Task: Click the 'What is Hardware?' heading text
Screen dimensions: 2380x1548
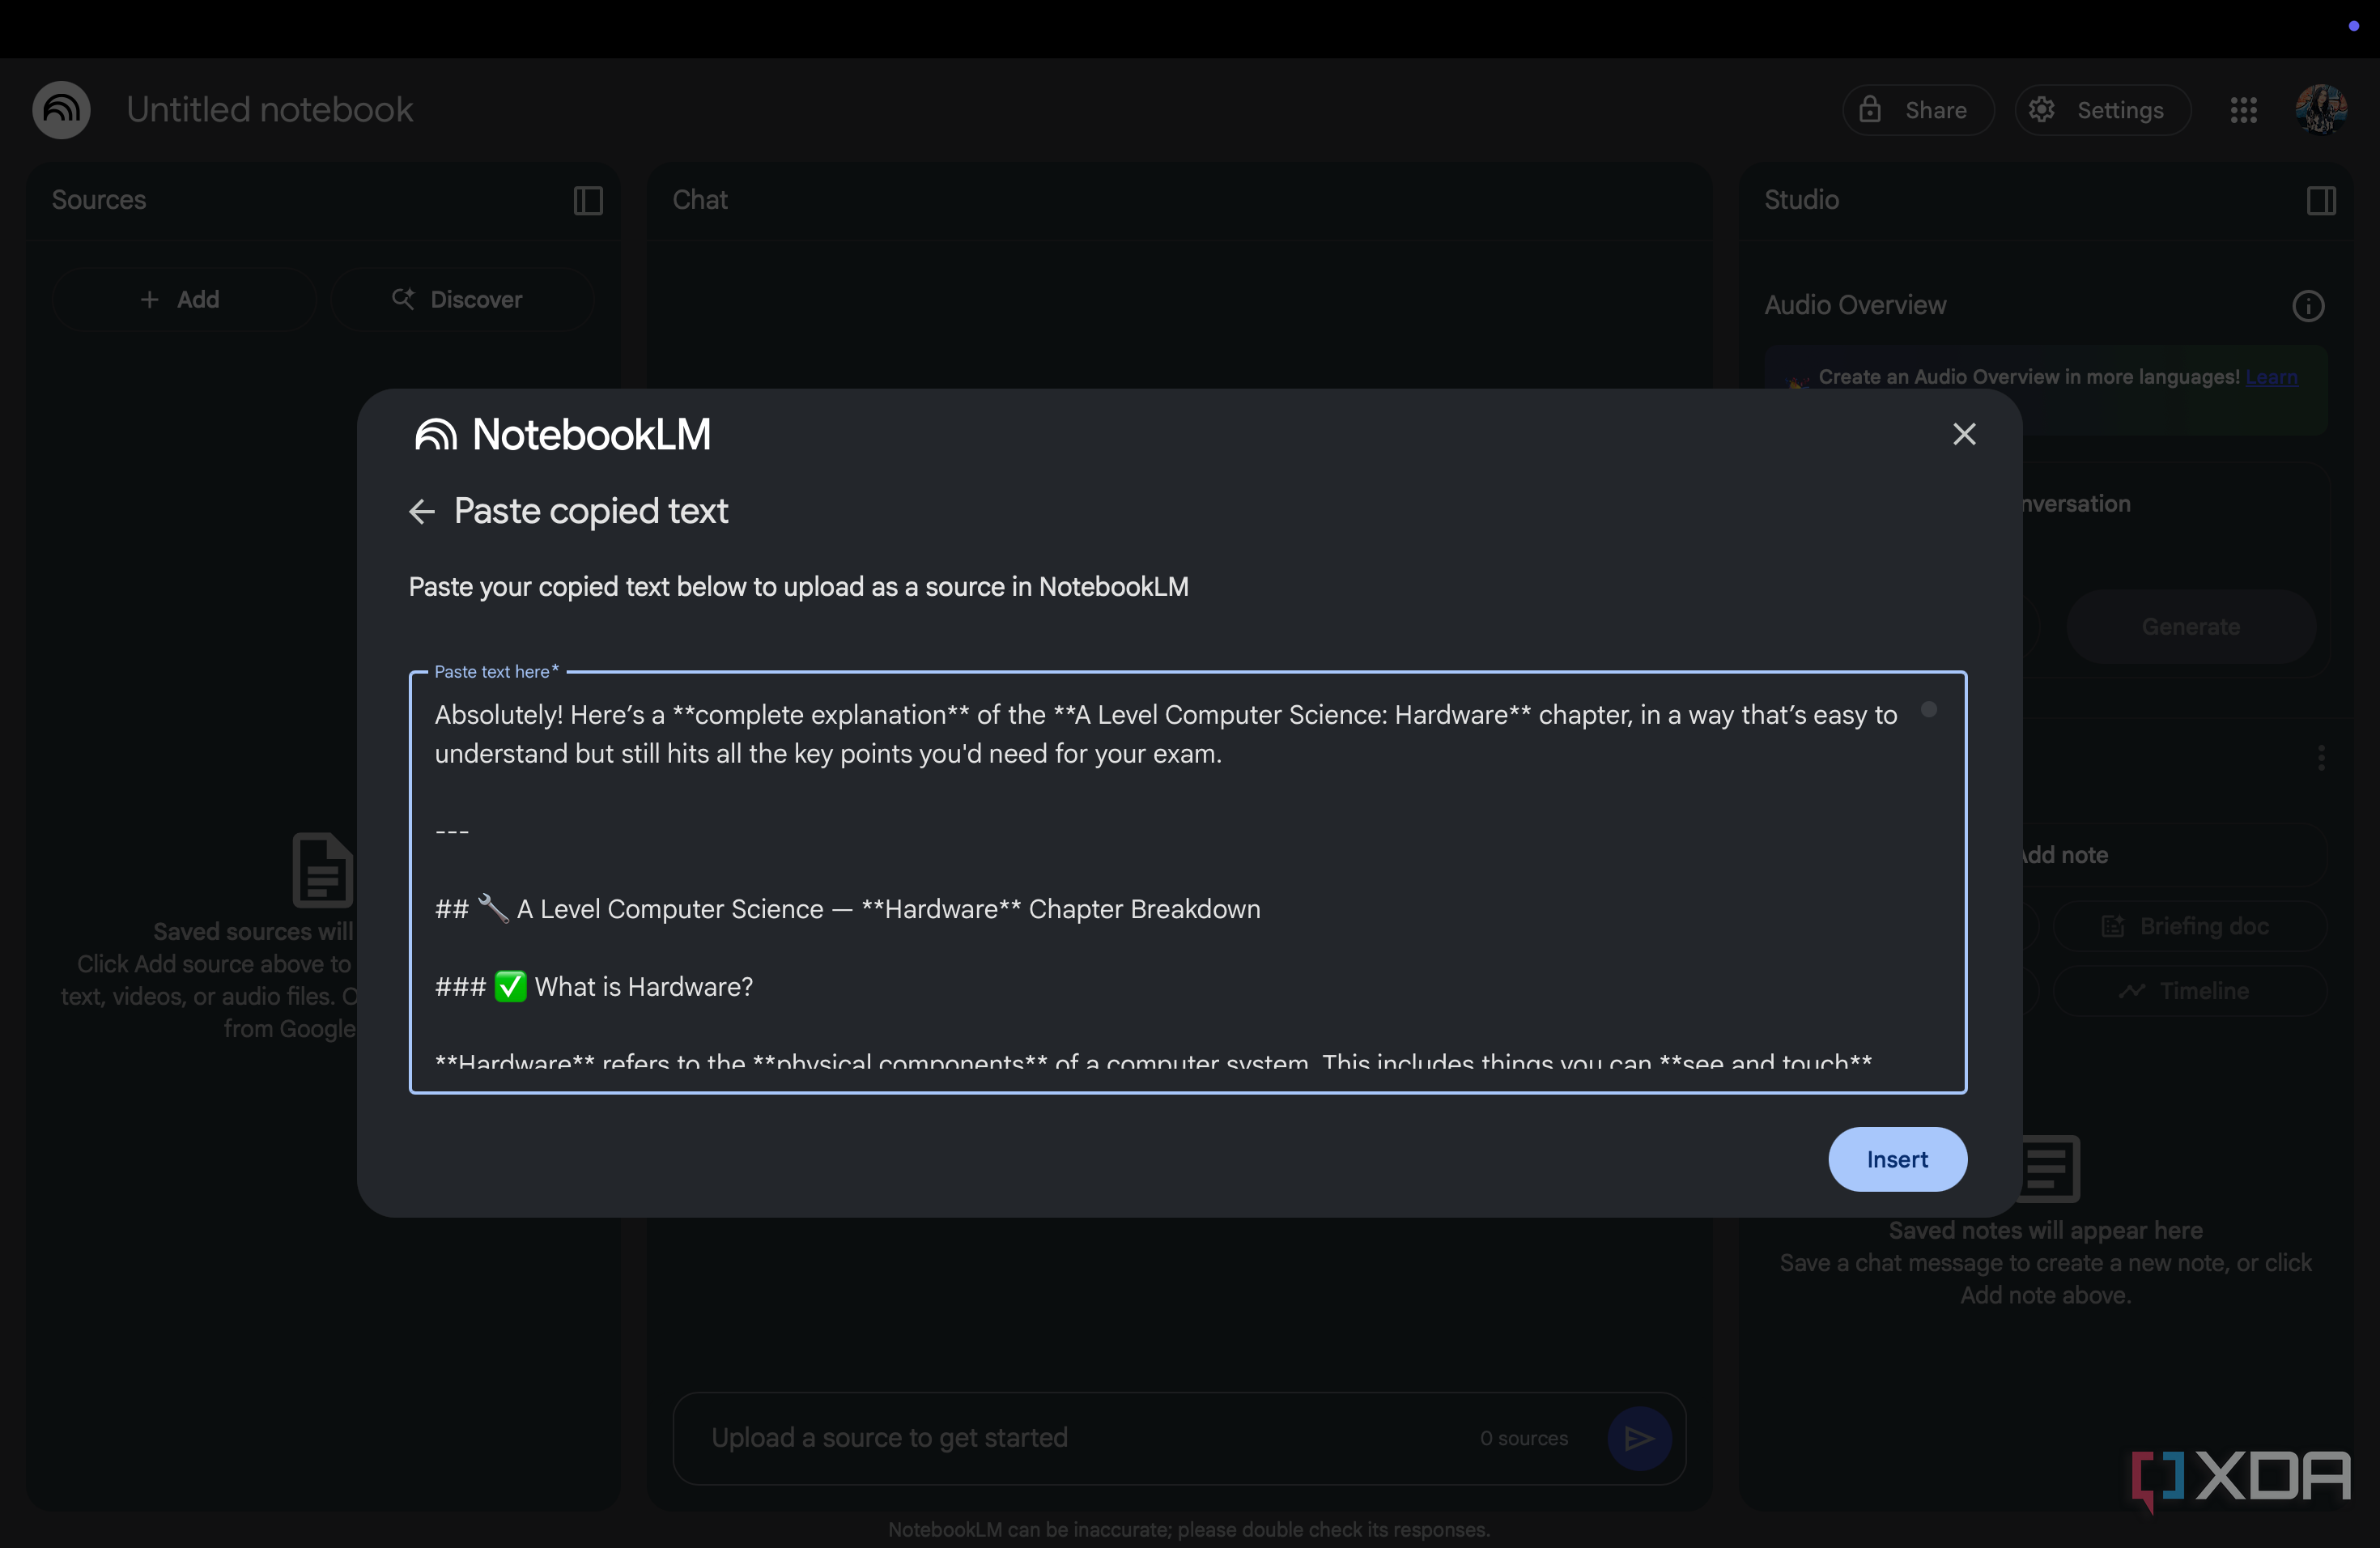Action: pos(644,987)
